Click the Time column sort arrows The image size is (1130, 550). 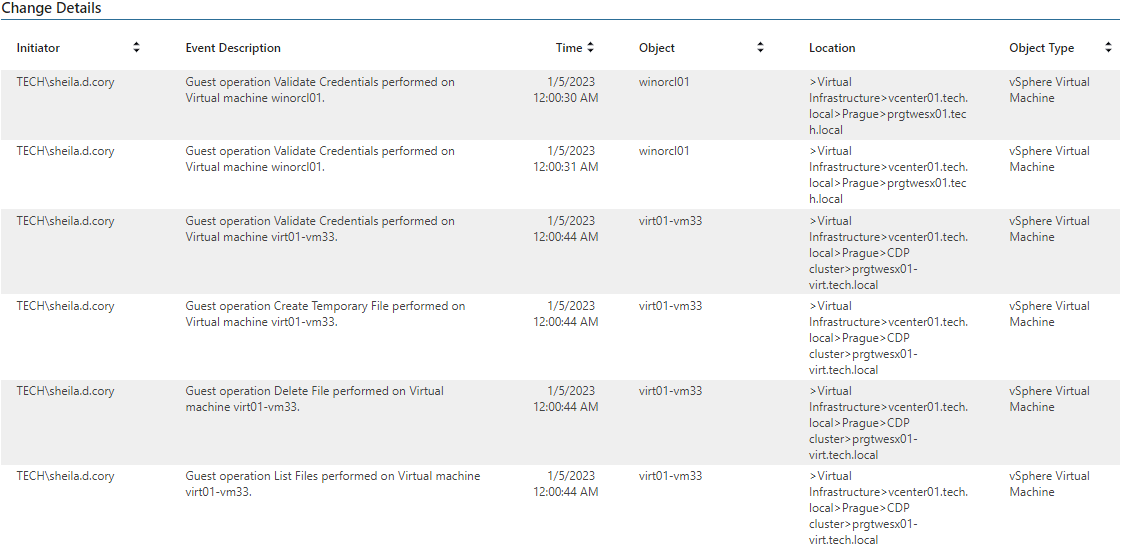click(590, 48)
